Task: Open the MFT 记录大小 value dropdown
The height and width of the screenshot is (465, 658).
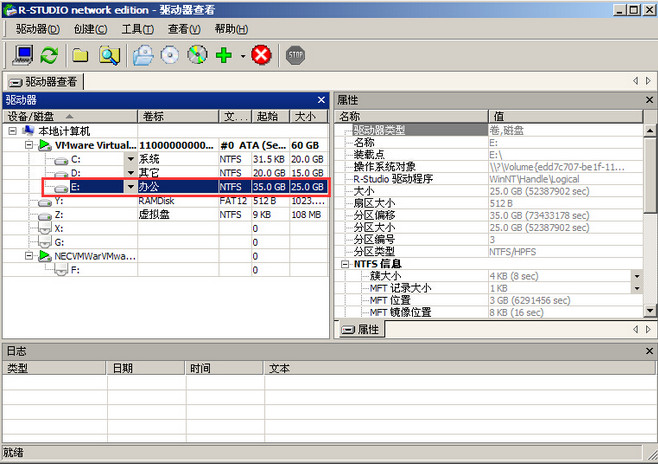Action: tap(637, 288)
